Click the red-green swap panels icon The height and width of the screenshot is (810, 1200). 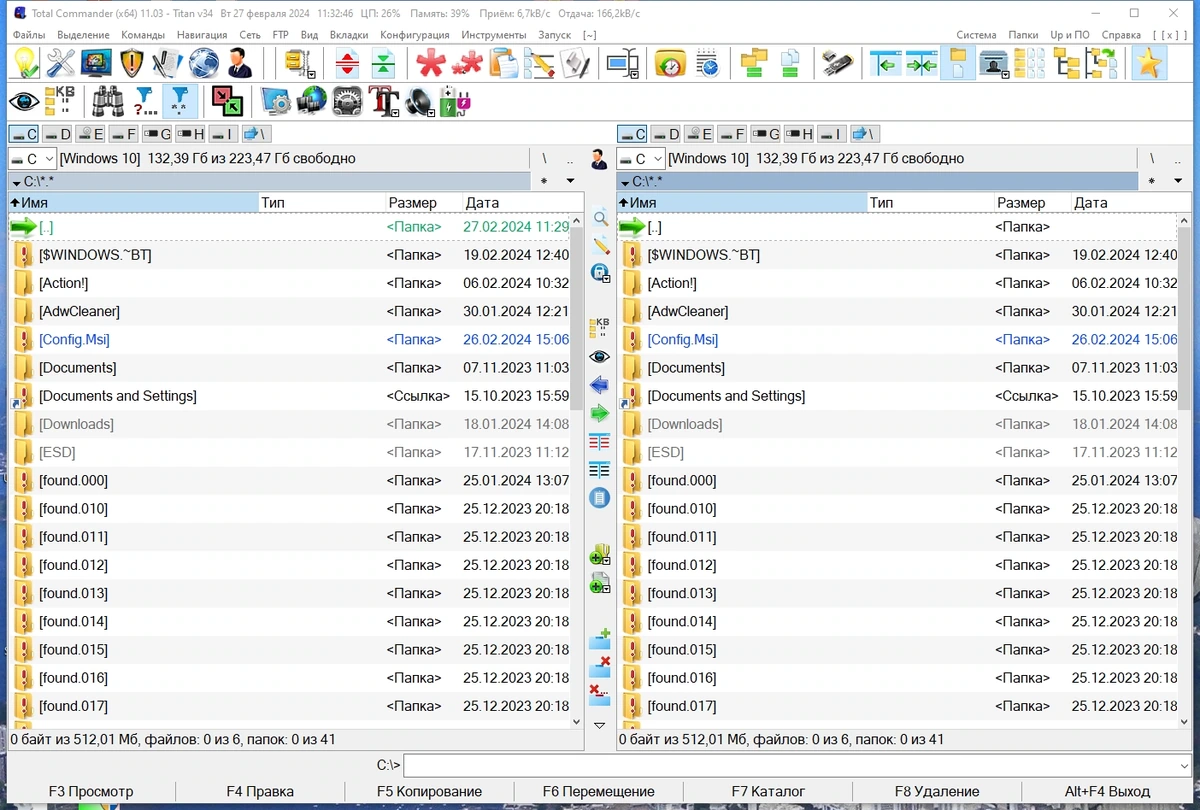click(228, 101)
